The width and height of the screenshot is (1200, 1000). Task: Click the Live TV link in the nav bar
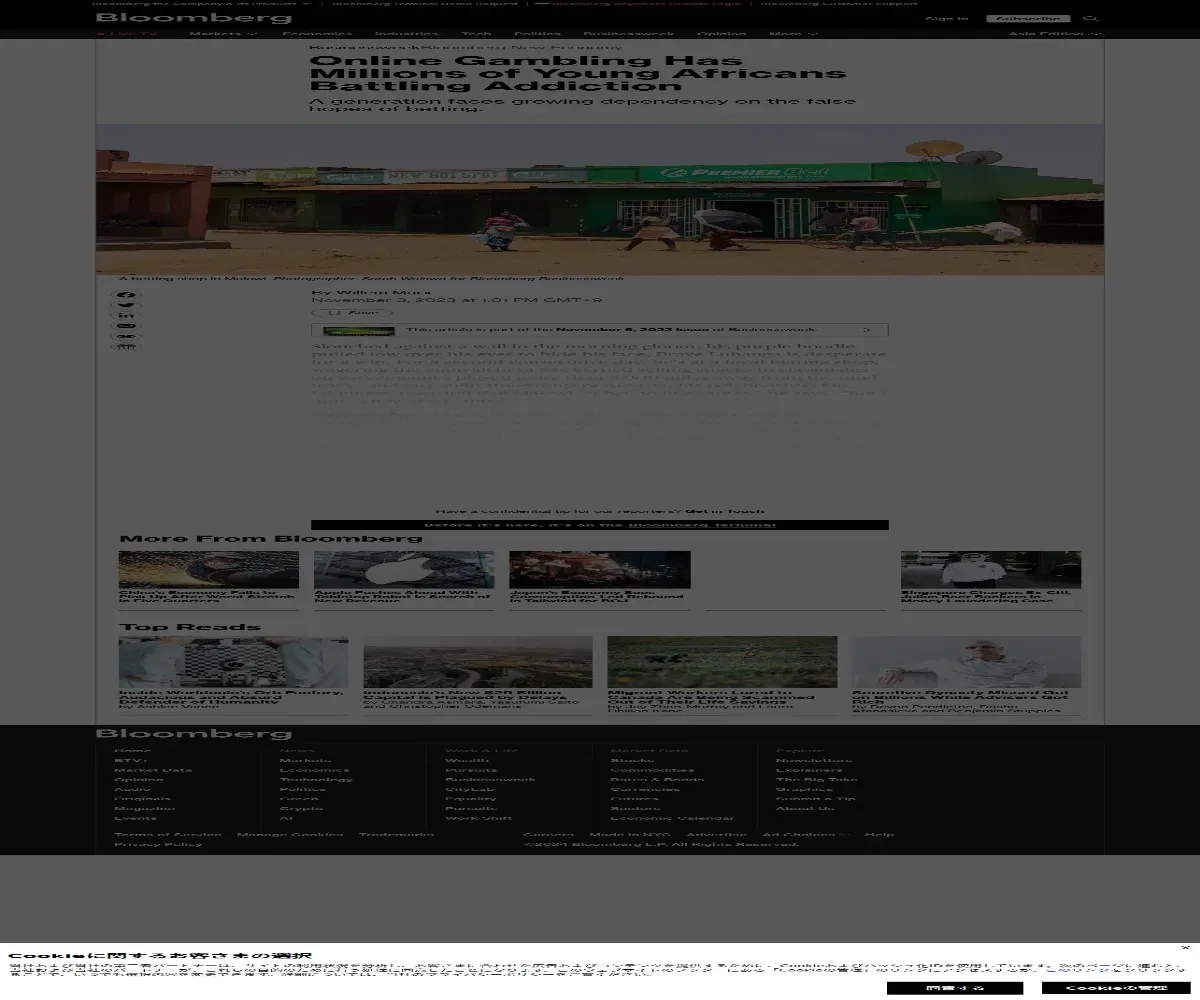(128, 34)
